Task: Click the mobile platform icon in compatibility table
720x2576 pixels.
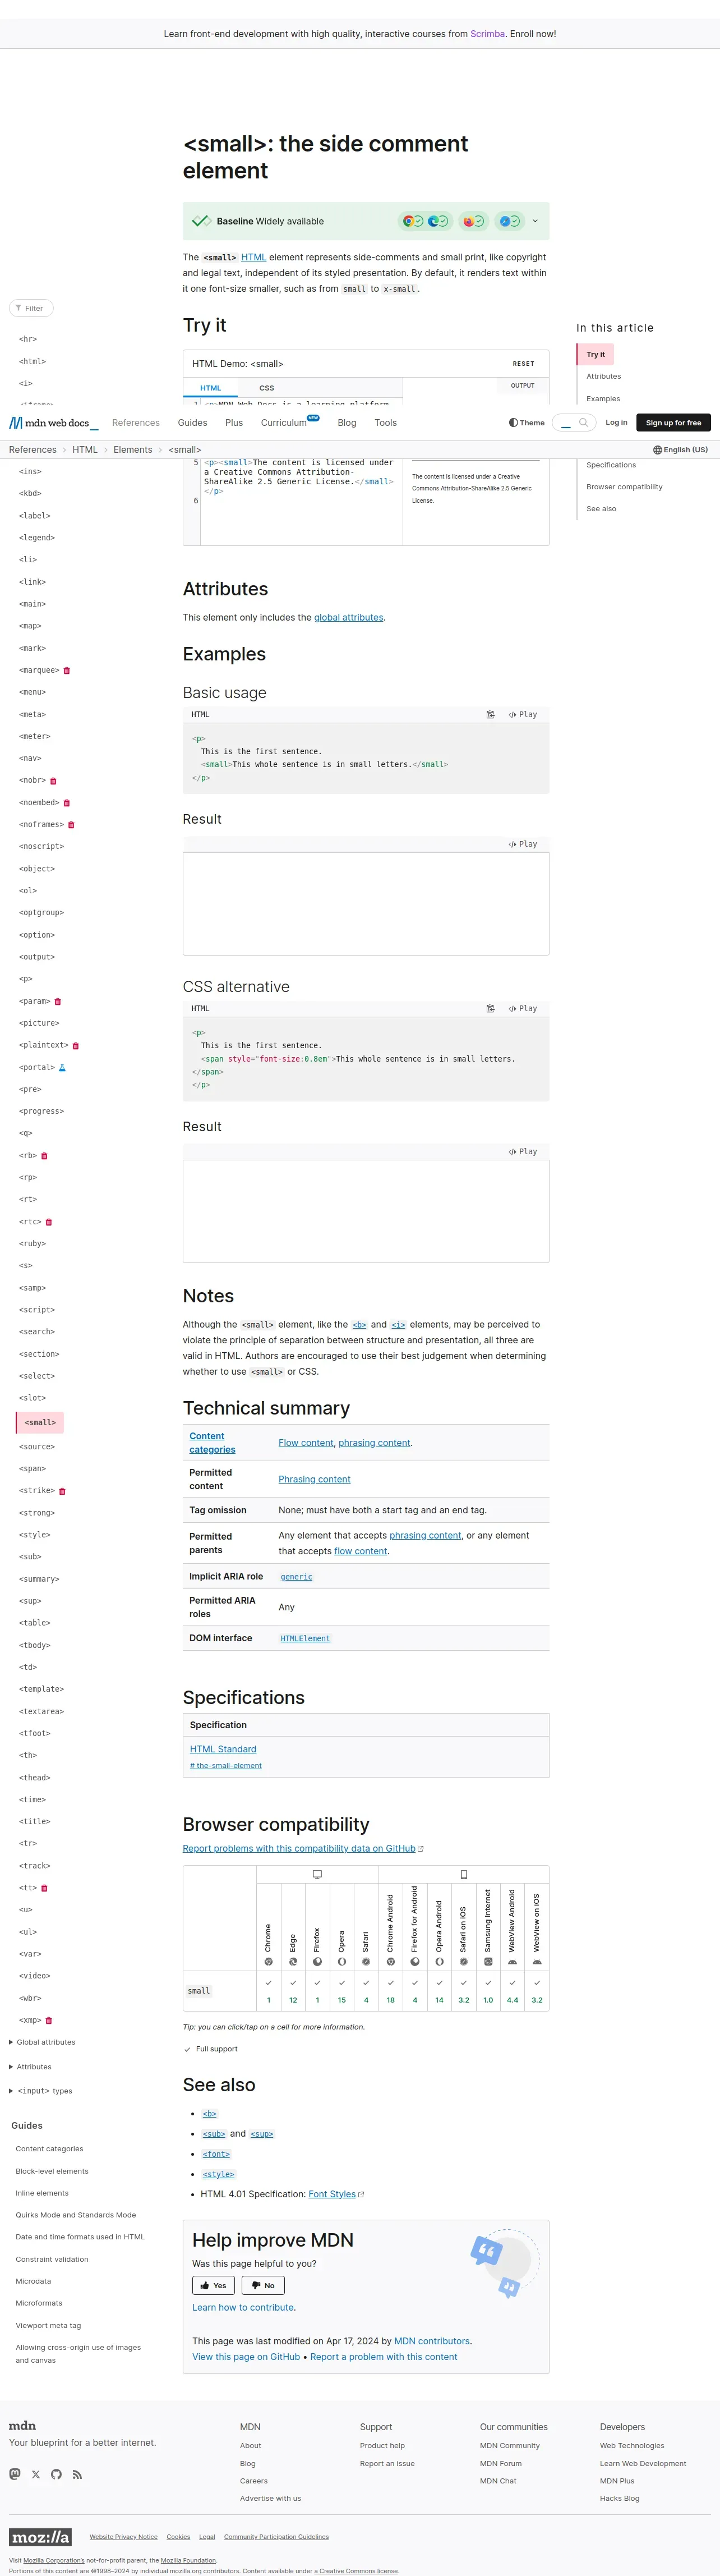Action: [x=464, y=1875]
